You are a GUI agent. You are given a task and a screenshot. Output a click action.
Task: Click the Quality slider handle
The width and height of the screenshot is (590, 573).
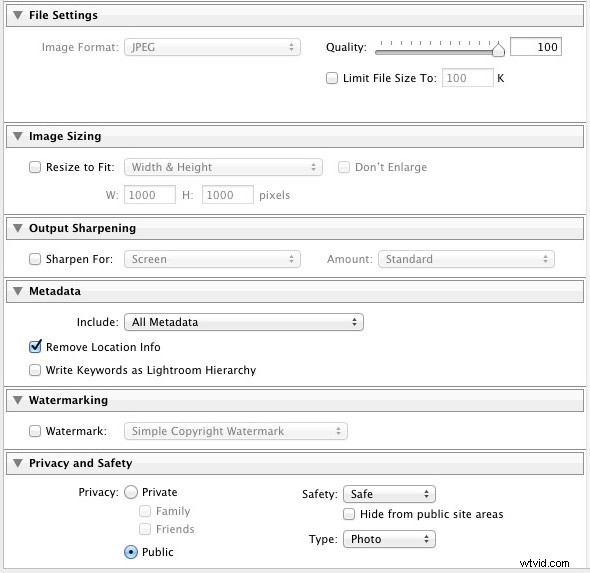pyautogui.click(x=498, y=49)
